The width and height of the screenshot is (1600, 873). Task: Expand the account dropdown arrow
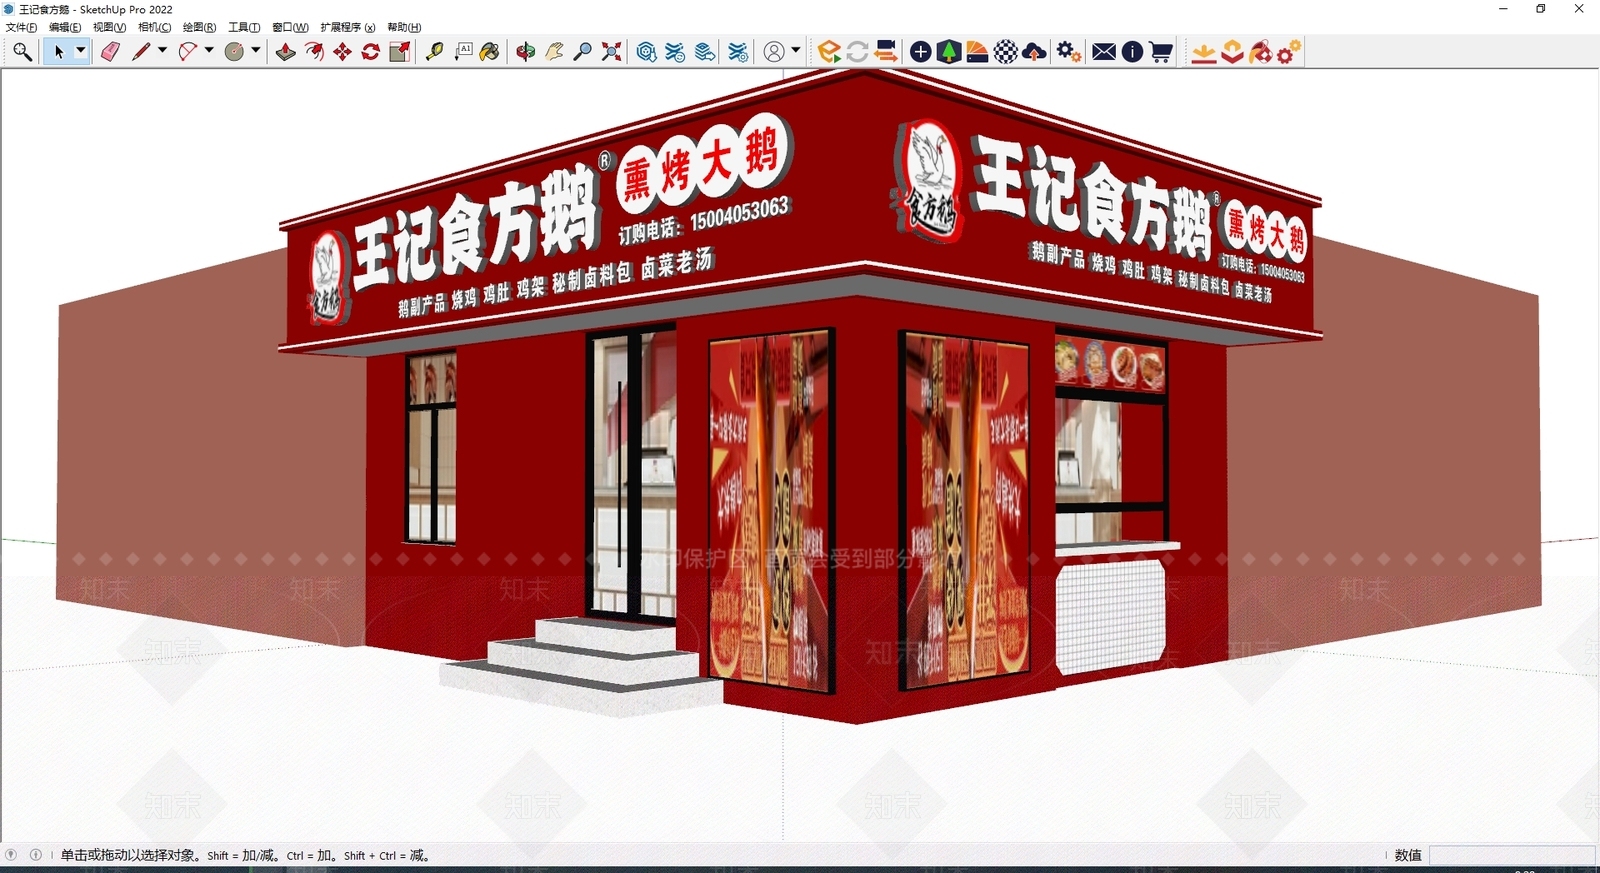[796, 51]
